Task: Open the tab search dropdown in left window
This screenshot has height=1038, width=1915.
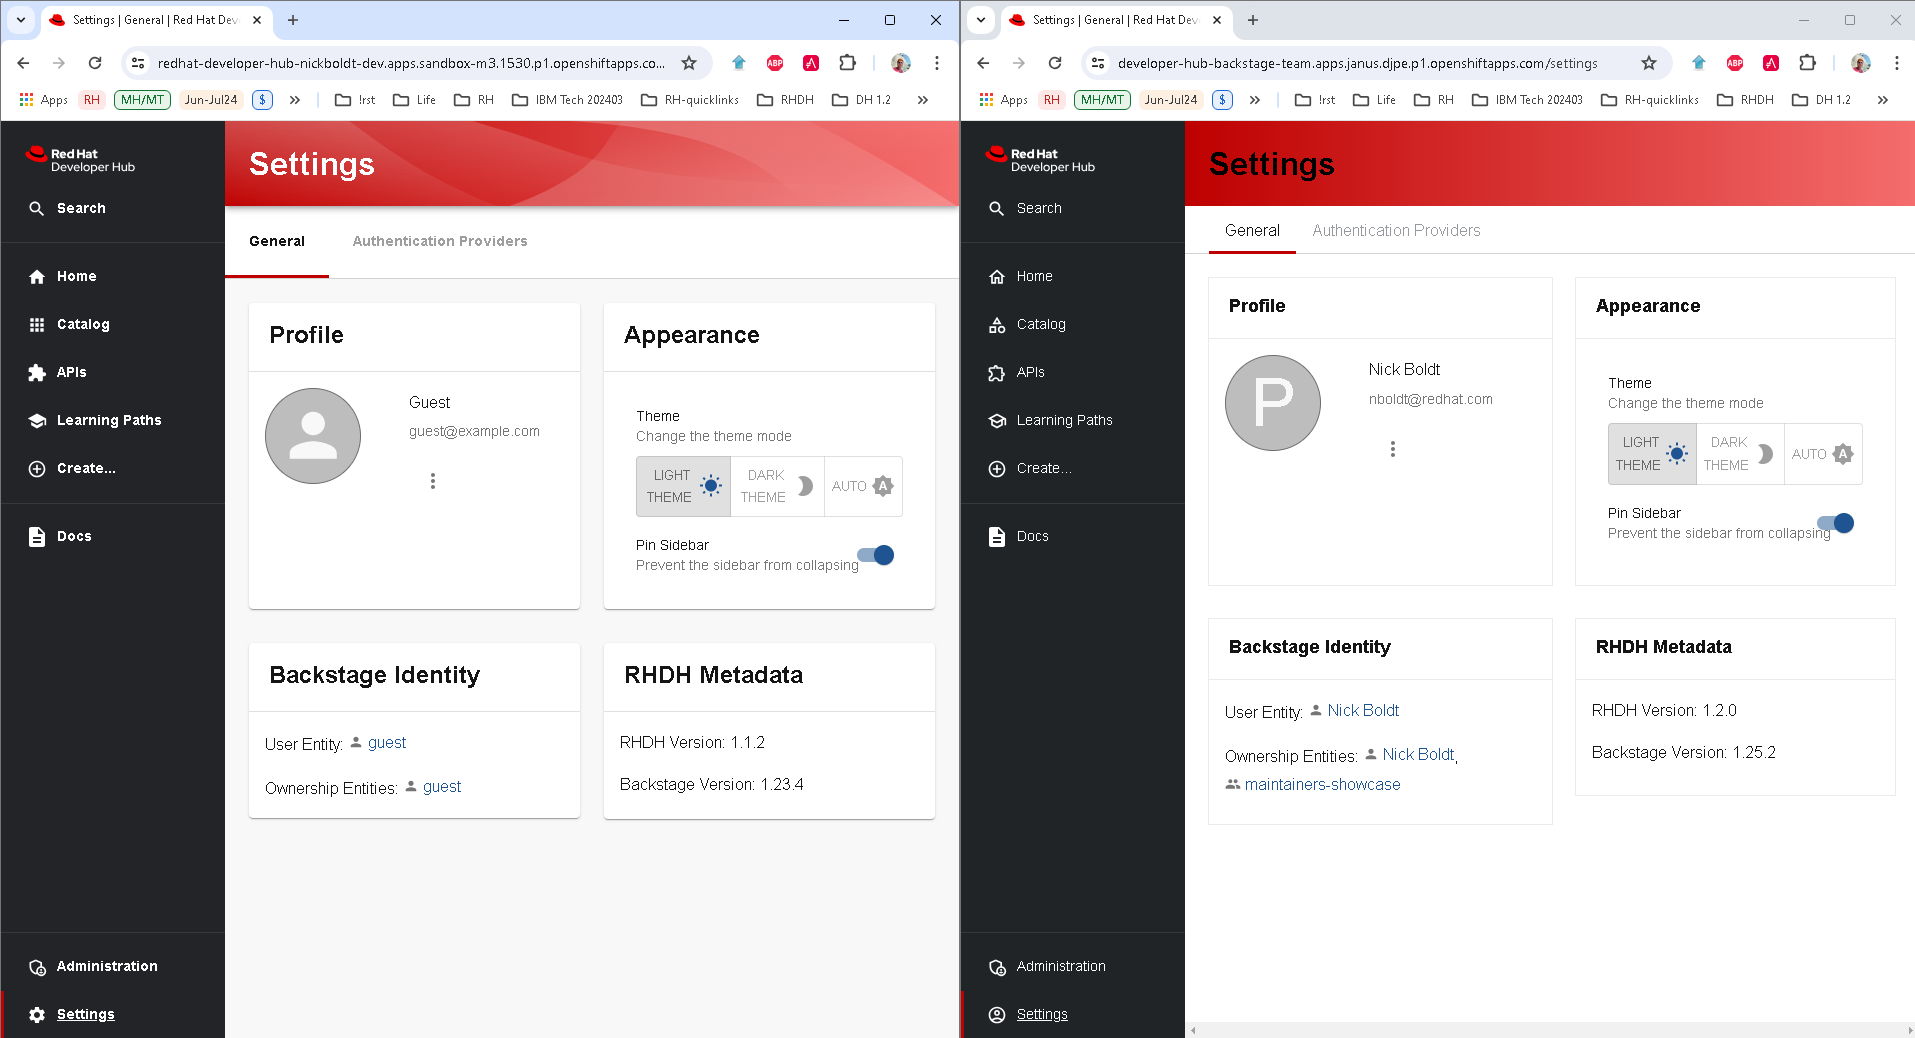Action: tap(21, 20)
